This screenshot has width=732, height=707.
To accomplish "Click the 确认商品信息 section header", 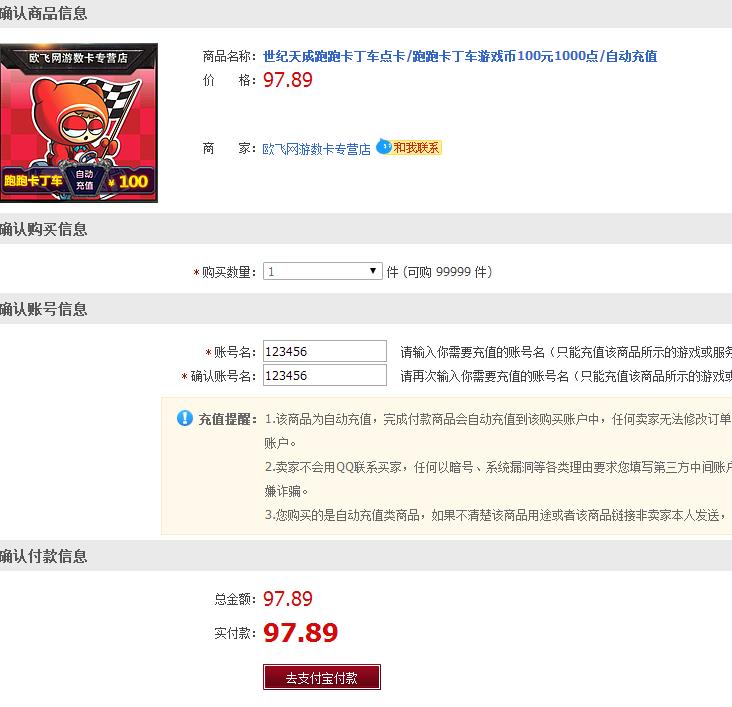I will tap(43, 13).
